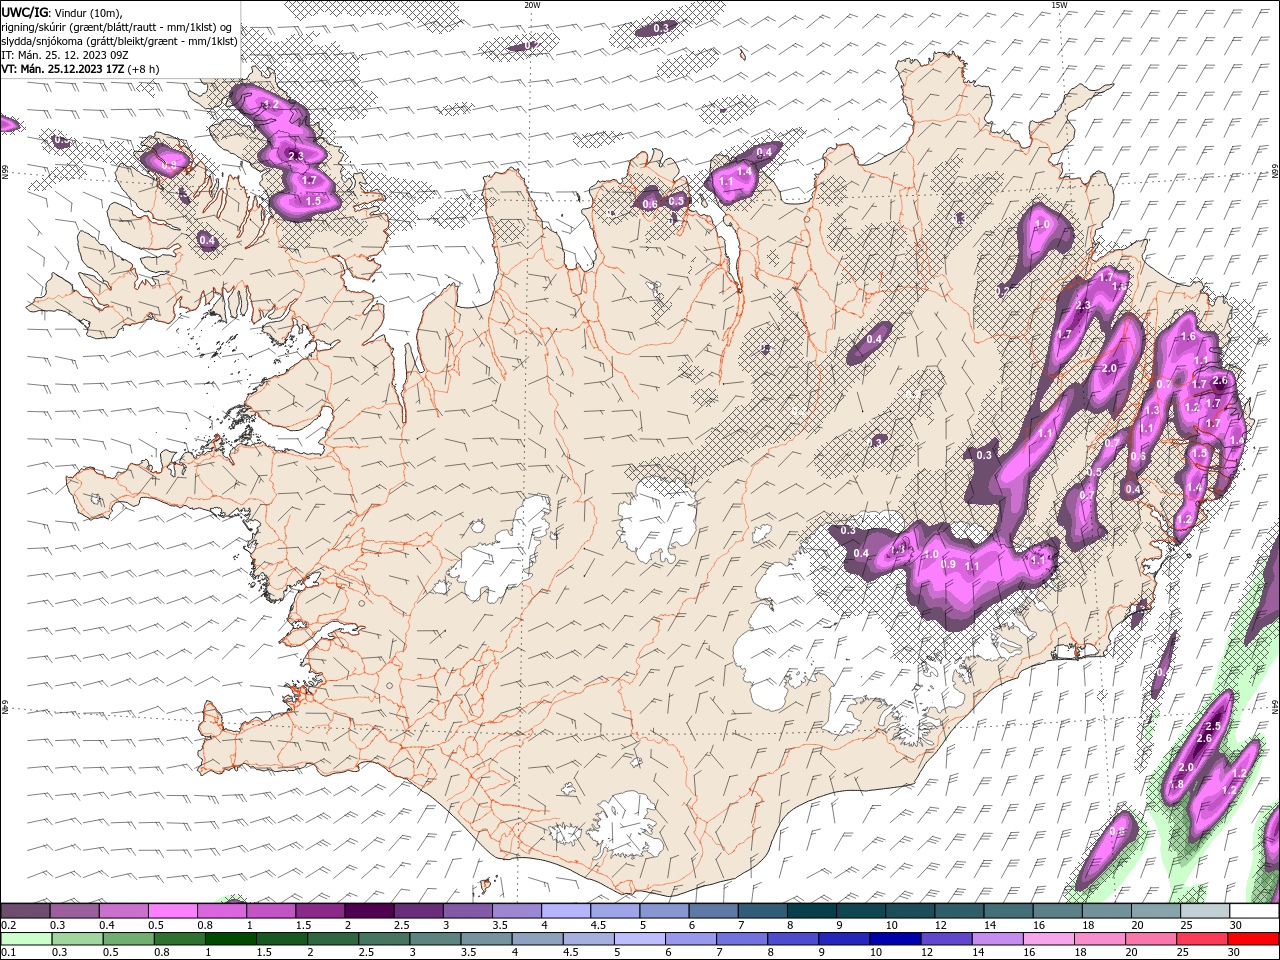The image size is (1280, 960).
Task: Click the "0.2" label in the upper legend
Action: [x=7, y=925]
